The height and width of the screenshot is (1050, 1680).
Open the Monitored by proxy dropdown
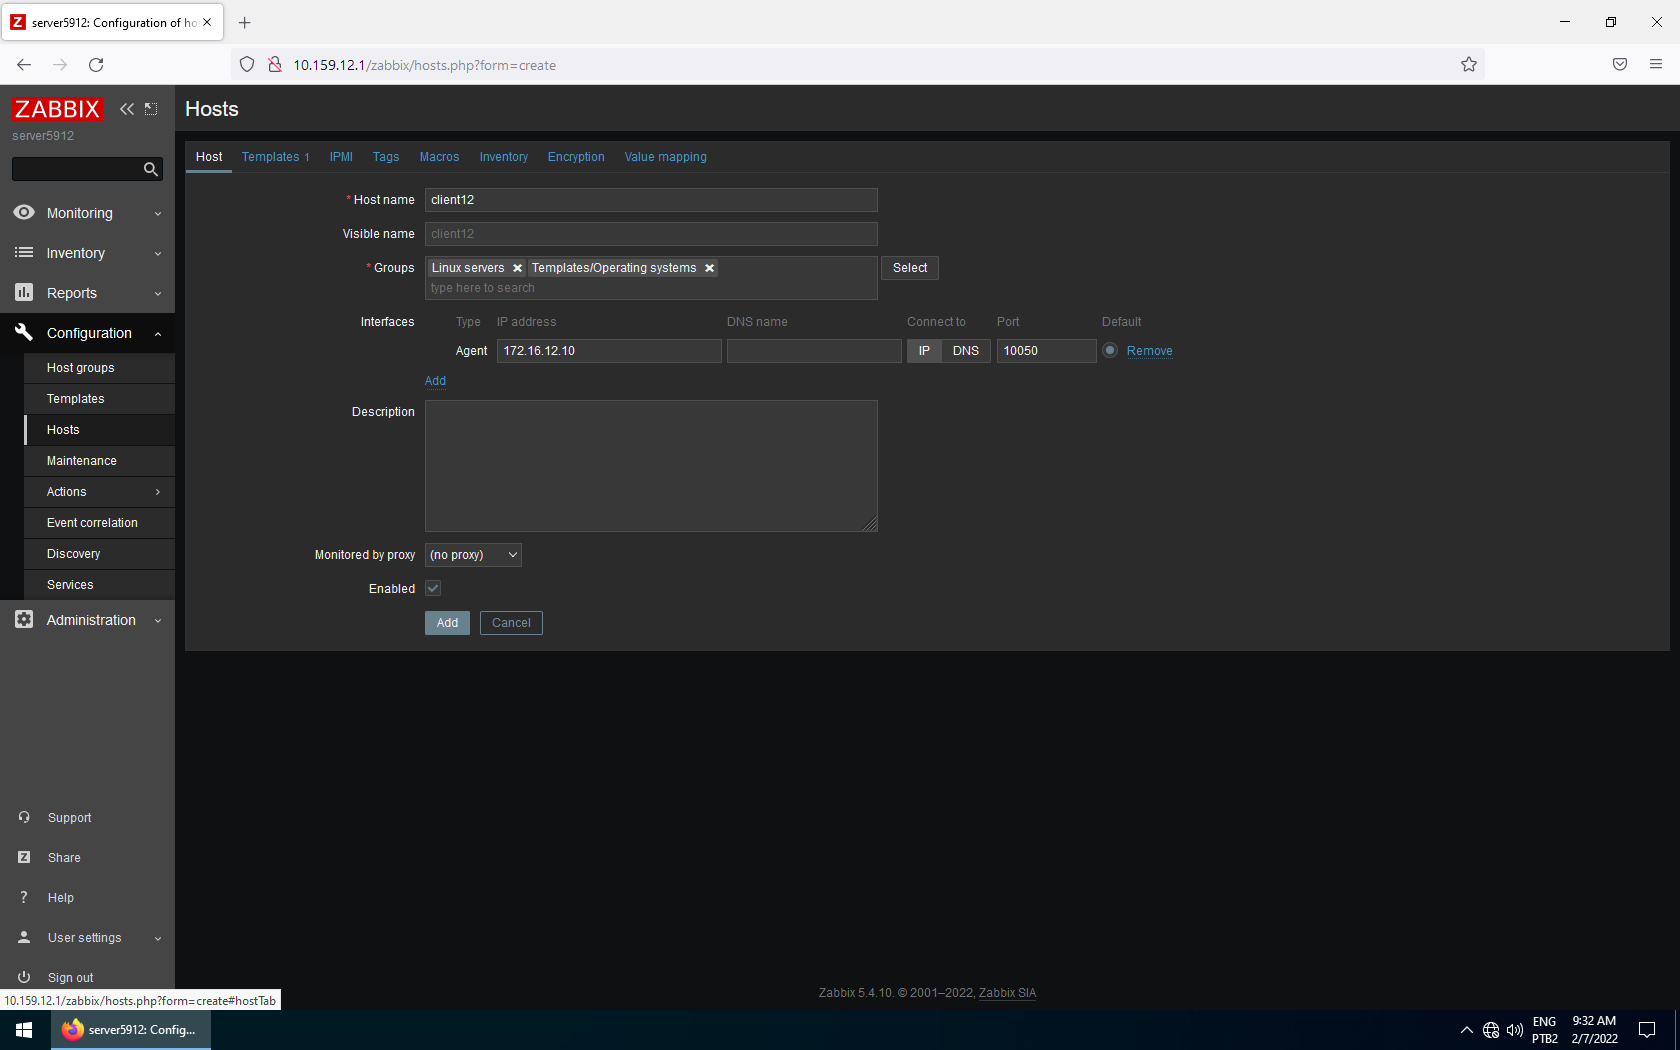tap(472, 554)
